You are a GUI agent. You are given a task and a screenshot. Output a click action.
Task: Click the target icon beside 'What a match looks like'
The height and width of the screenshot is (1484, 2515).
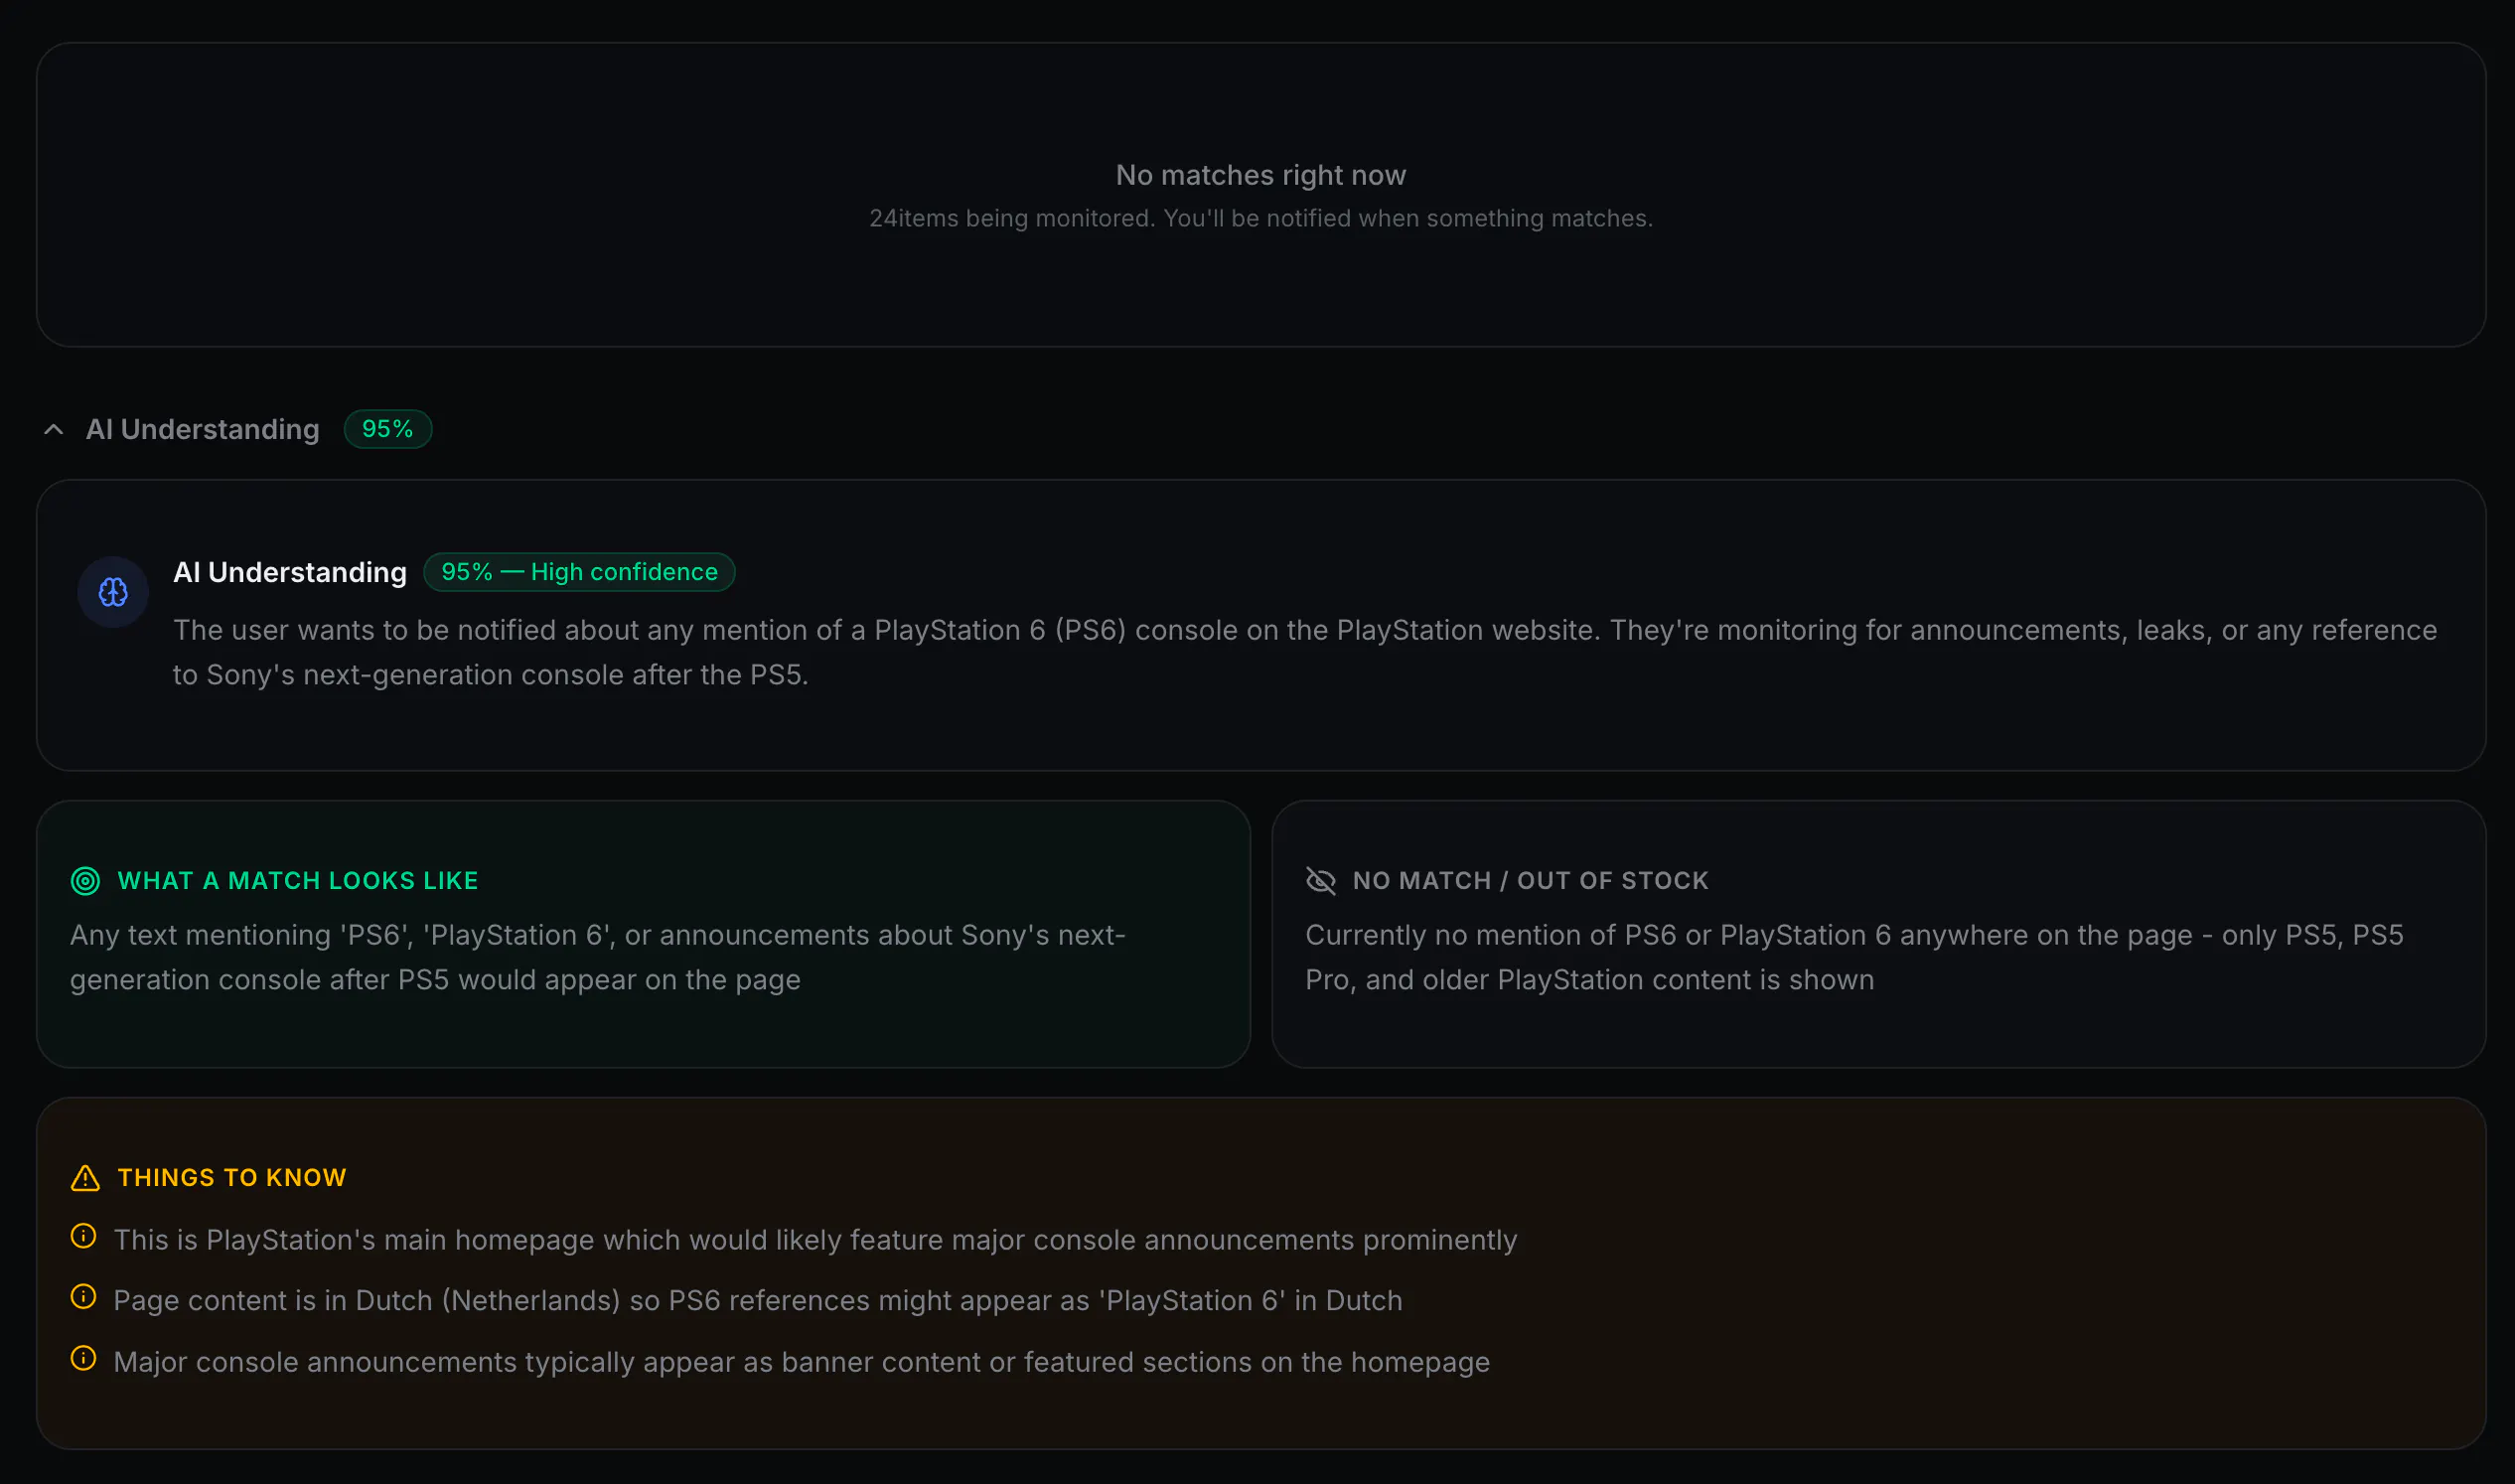[x=86, y=881]
